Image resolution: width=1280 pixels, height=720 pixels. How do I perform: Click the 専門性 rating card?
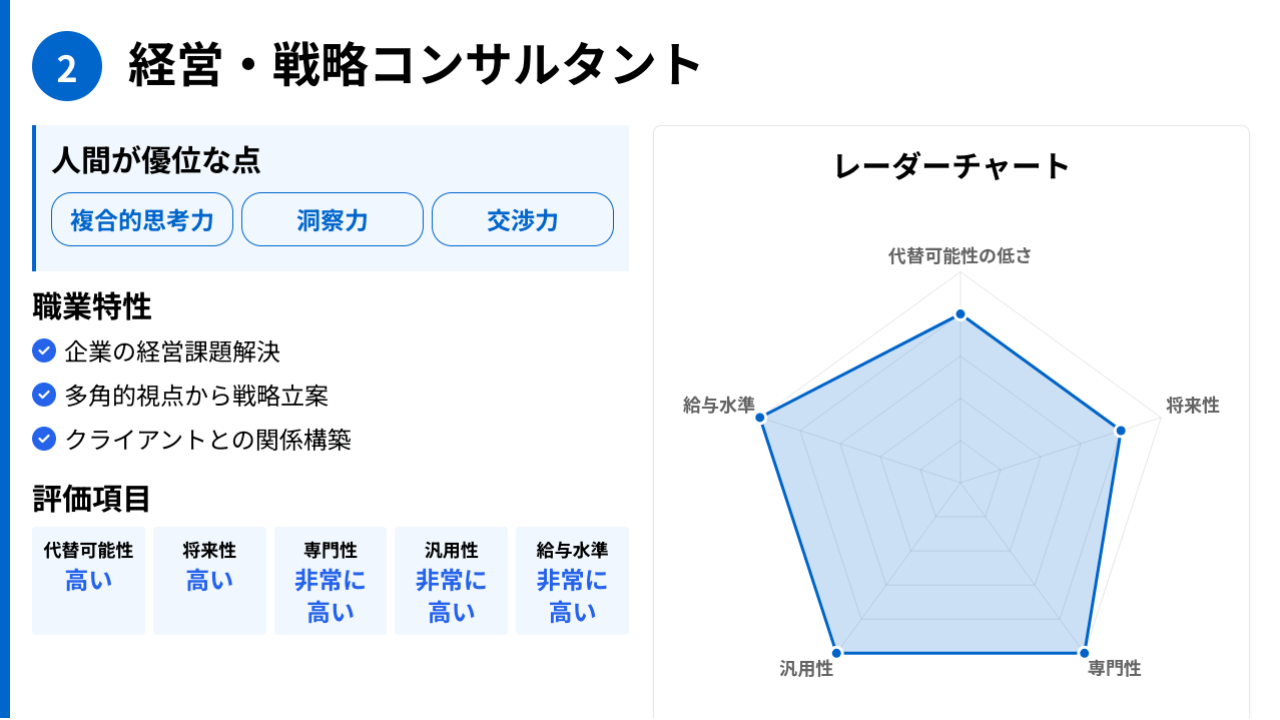point(330,581)
